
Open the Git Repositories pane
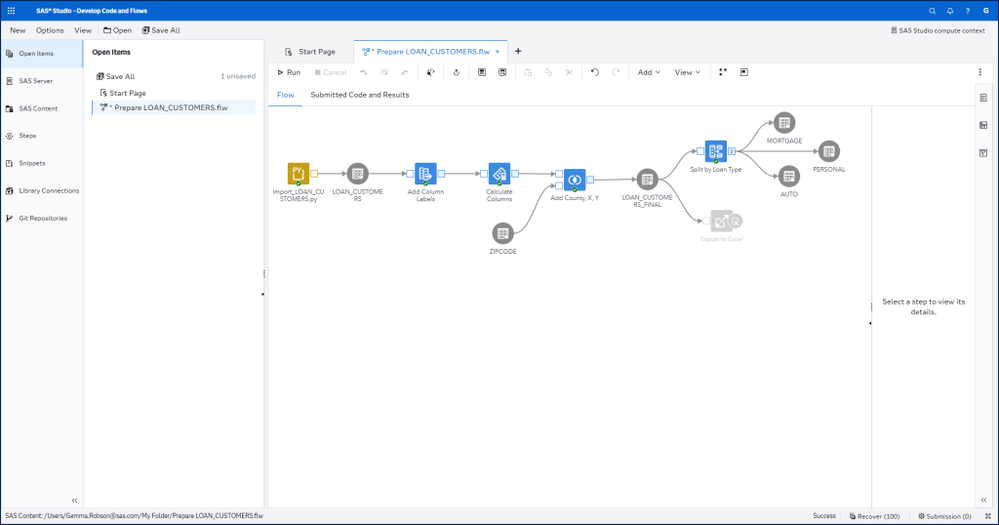click(41, 218)
